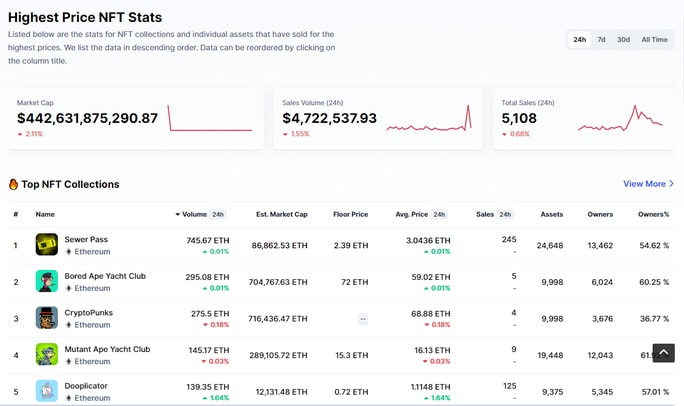
Task: Open the Dooplicator collection icon
Action: [47, 391]
